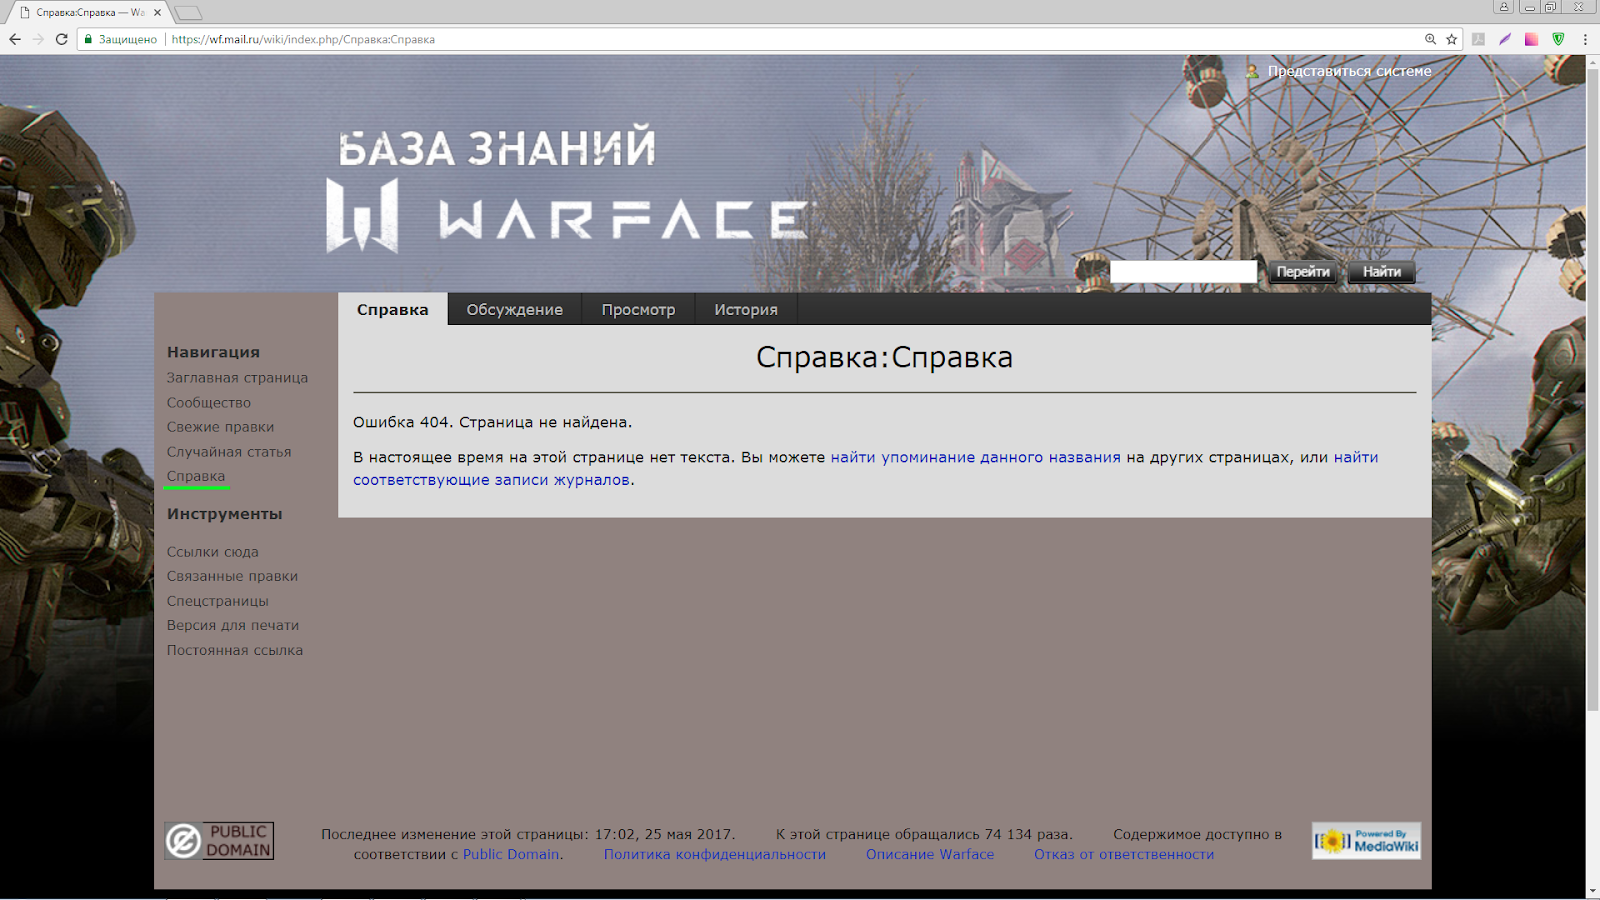
Task: Click the Public Domain badge image
Action: 219,841
